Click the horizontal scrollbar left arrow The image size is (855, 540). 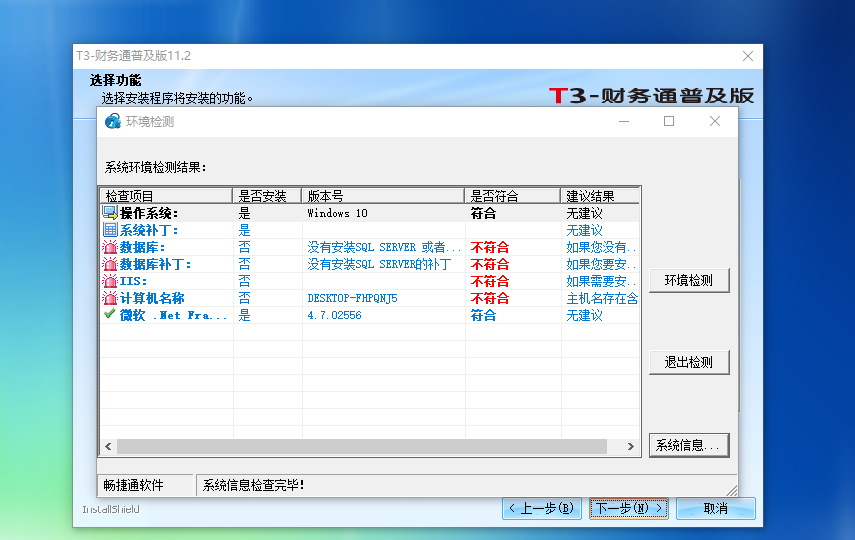(x=108, y=446)
